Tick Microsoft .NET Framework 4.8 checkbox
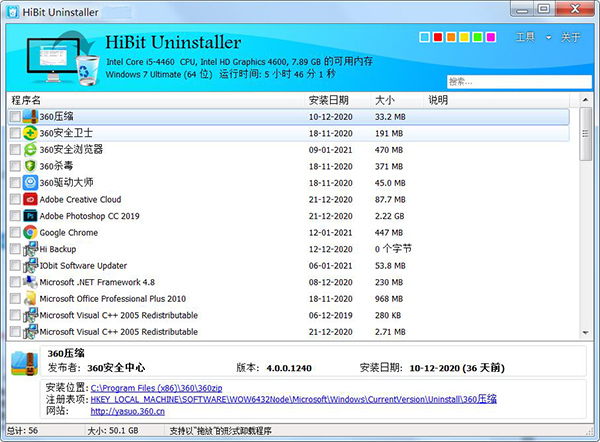The height and width of the screenshot is (442, 600). (15, 282)
